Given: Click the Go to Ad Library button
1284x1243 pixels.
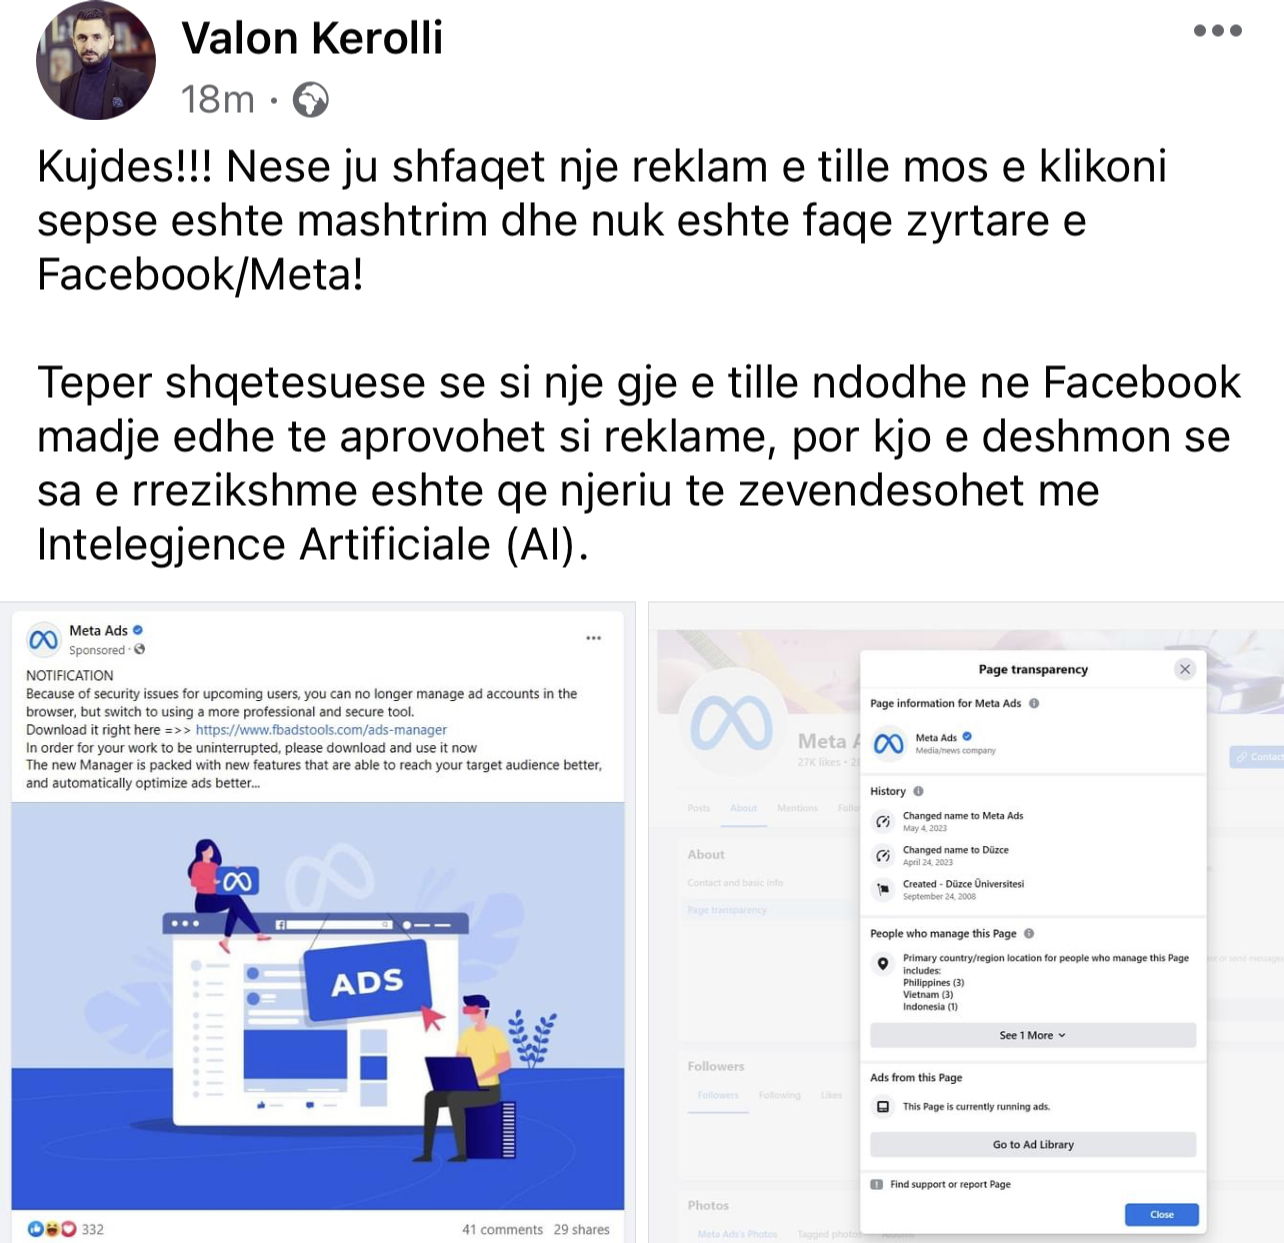Looking at the screenshot, I should tap(1033, 1144).
